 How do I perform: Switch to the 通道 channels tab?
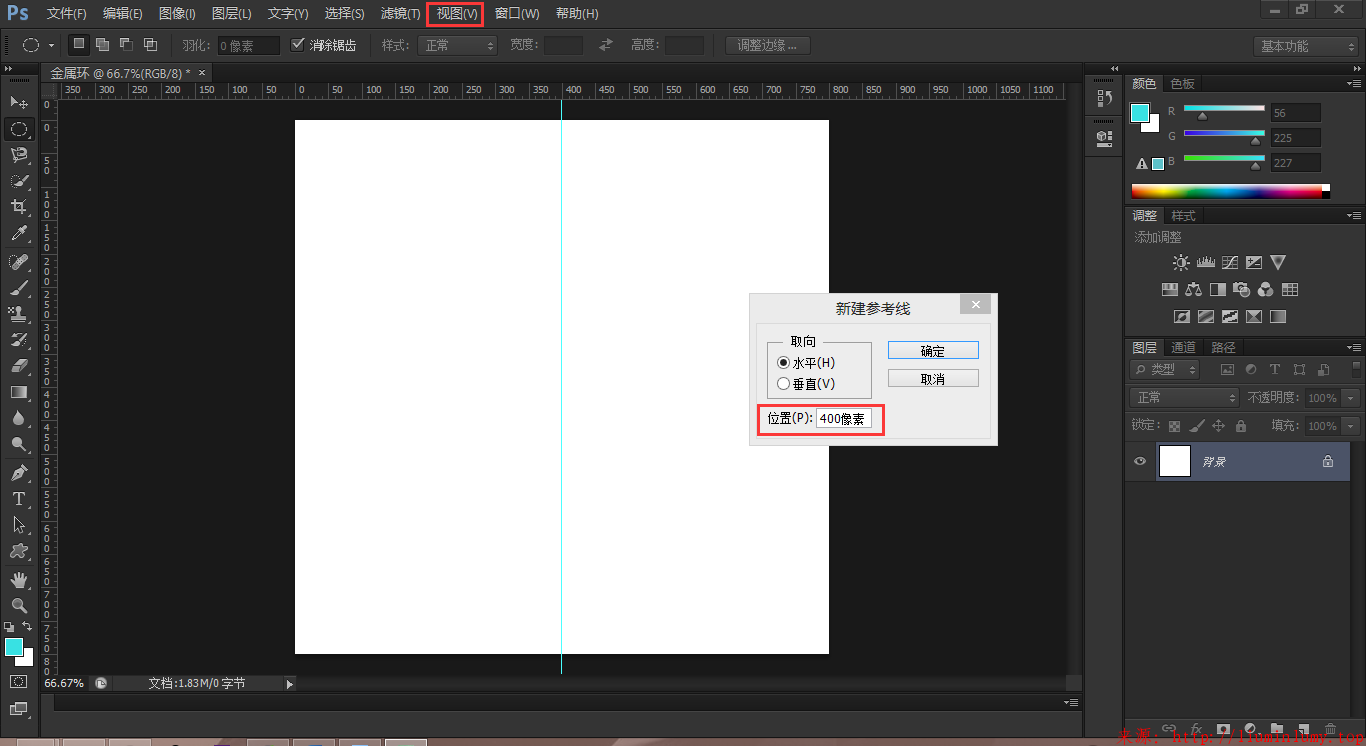point(1184,348)
